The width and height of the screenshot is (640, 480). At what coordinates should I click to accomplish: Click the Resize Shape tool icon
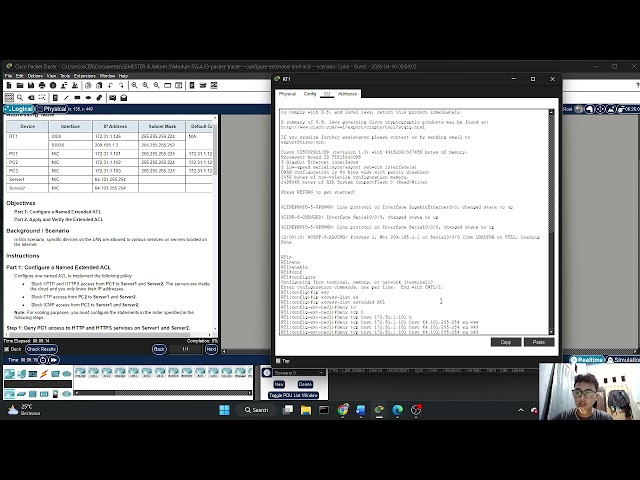click(x=42, y=98)
